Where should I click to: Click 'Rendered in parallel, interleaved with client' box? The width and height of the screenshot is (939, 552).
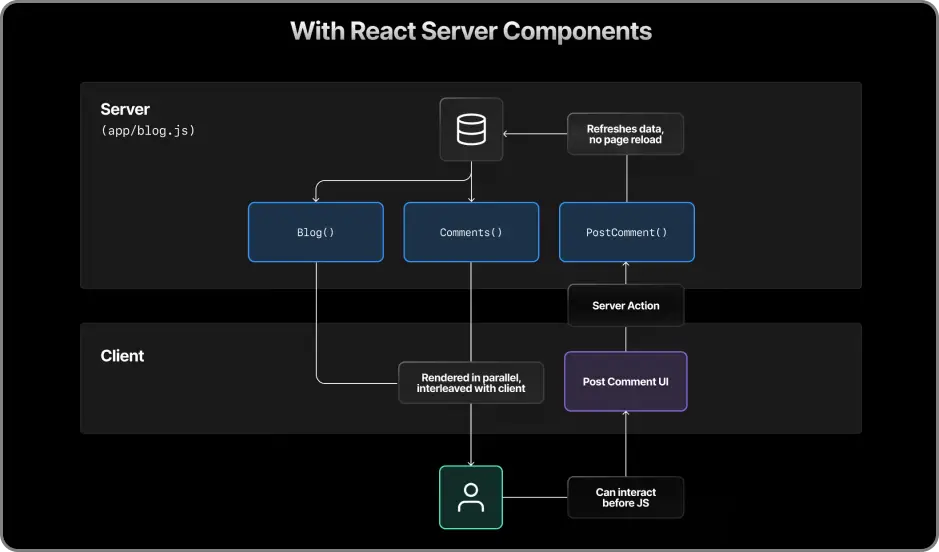(471, 383)
